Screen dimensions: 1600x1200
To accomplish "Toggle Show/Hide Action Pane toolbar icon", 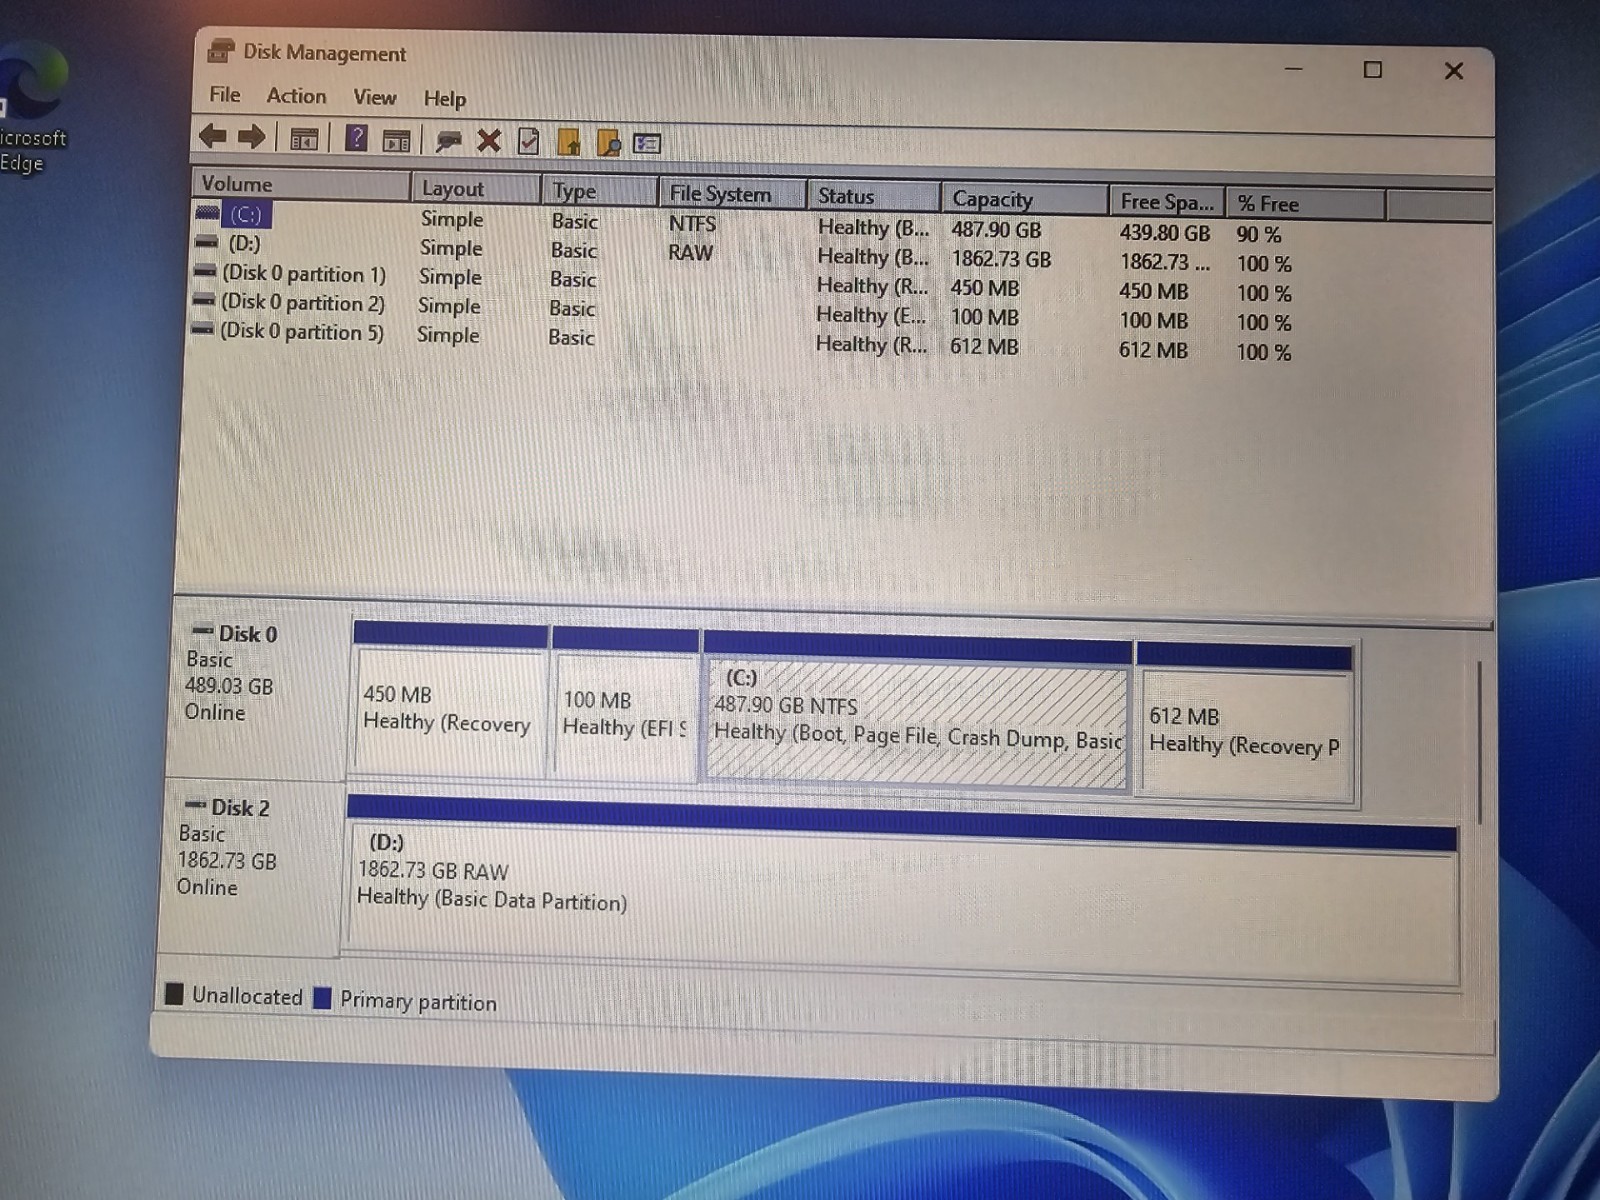I will point(396,141).
